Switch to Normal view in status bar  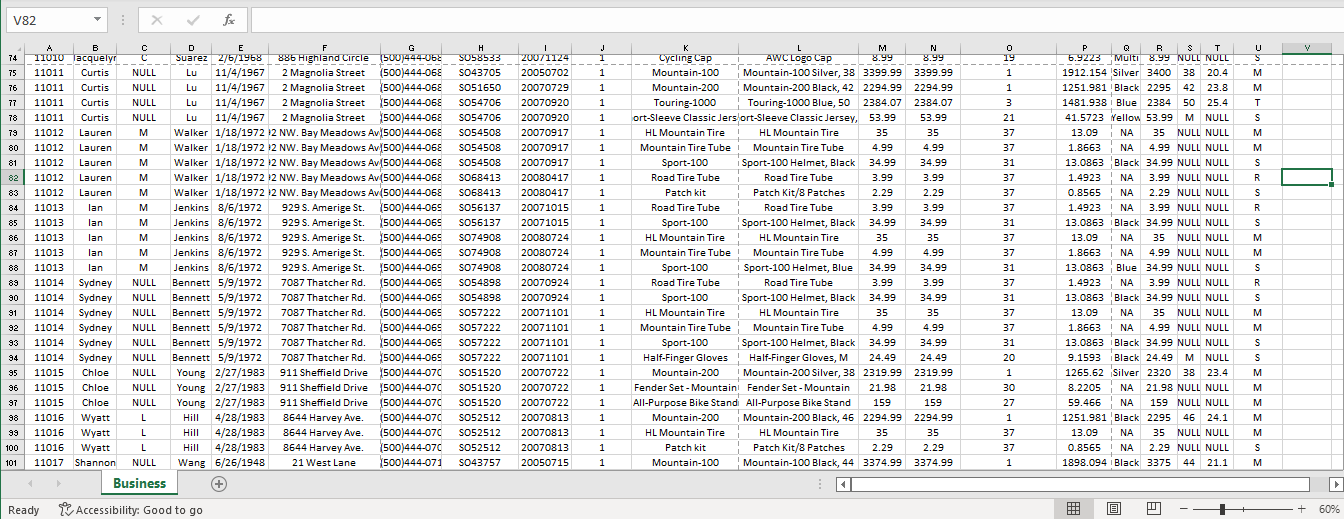coord(1073,509)
